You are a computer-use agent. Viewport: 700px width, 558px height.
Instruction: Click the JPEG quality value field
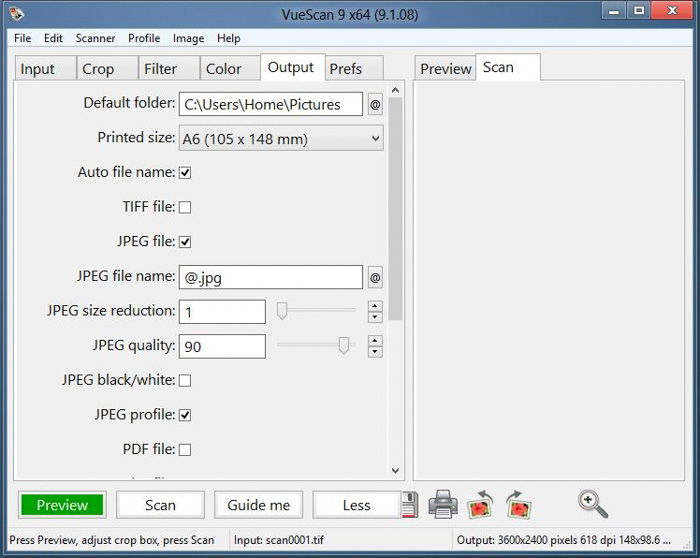pos(222,346)
